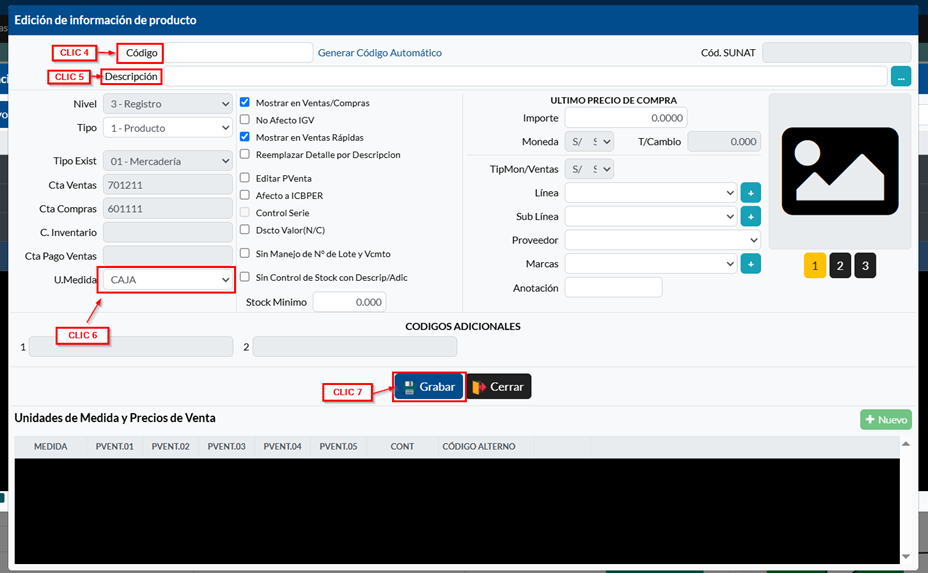This screenshot has width=928, height=573.
Task: Check the Editar PVenta option
Action: (245, 178)
